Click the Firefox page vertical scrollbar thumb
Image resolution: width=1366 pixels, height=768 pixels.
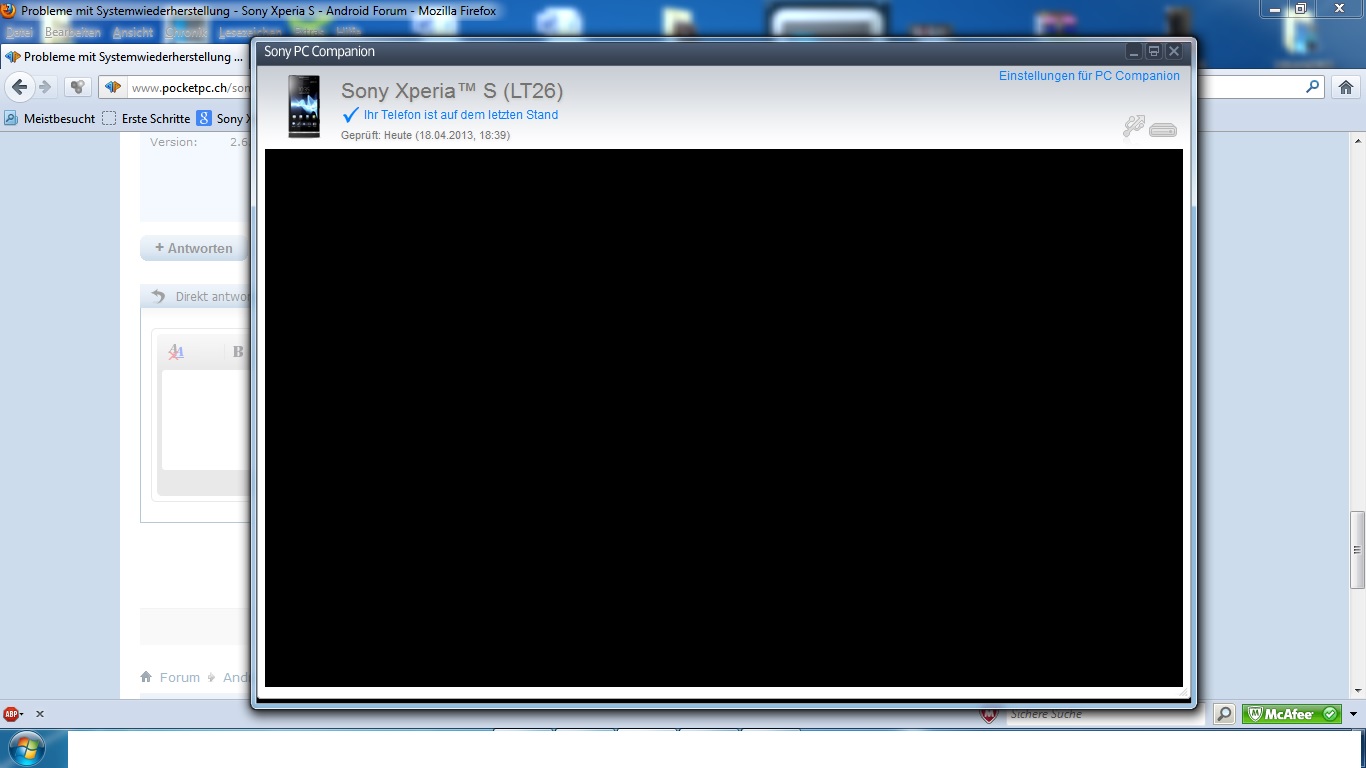click(1357, 549)
